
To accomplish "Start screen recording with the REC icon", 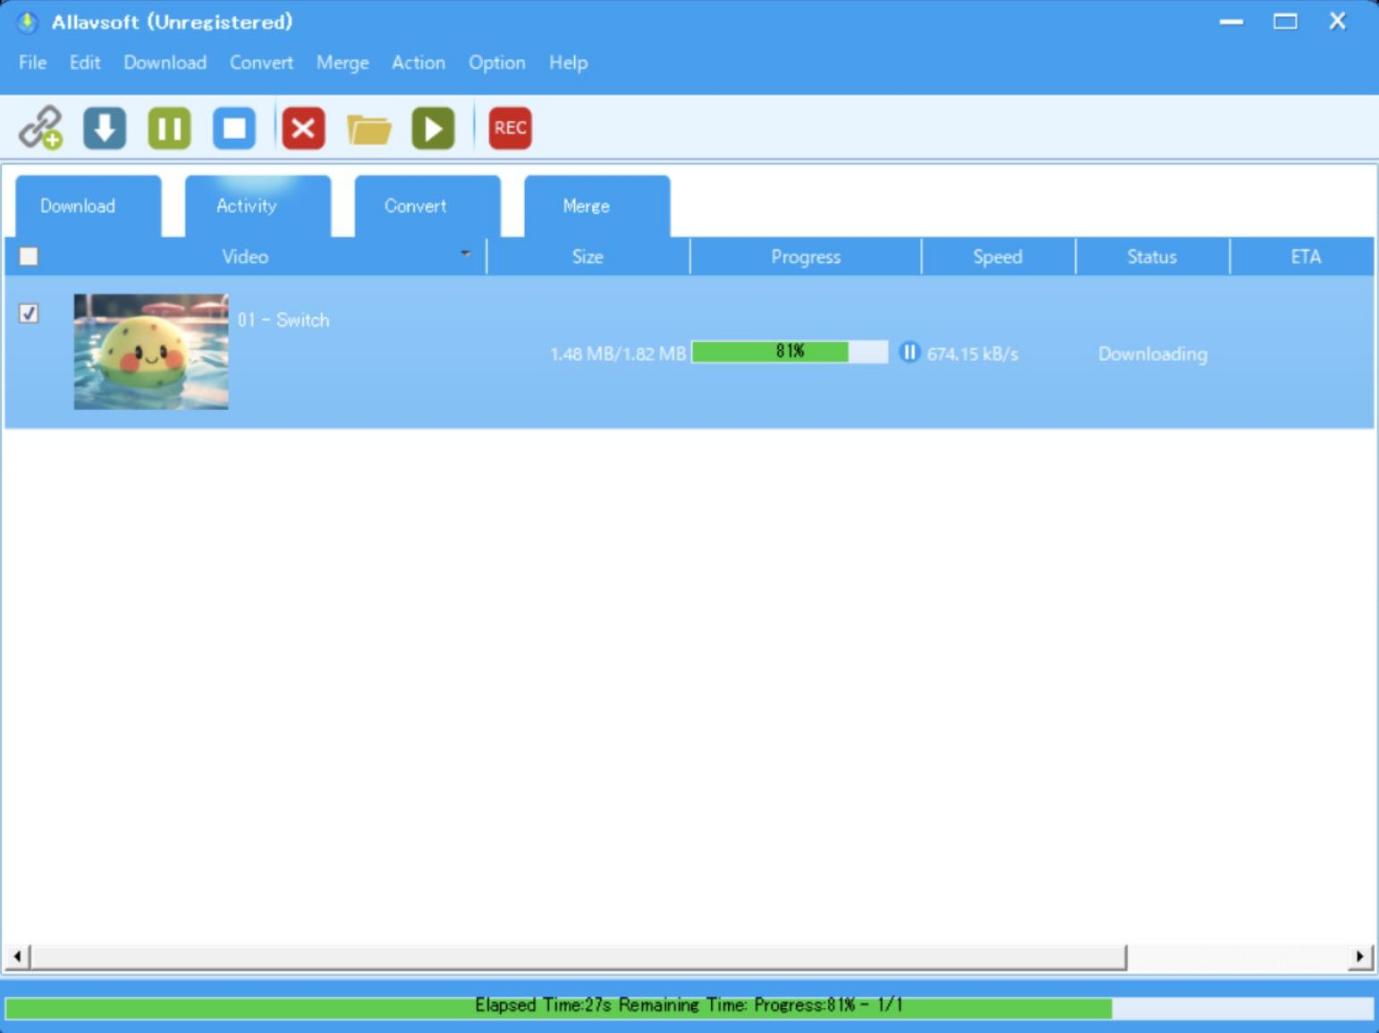I will click(510, 128).
